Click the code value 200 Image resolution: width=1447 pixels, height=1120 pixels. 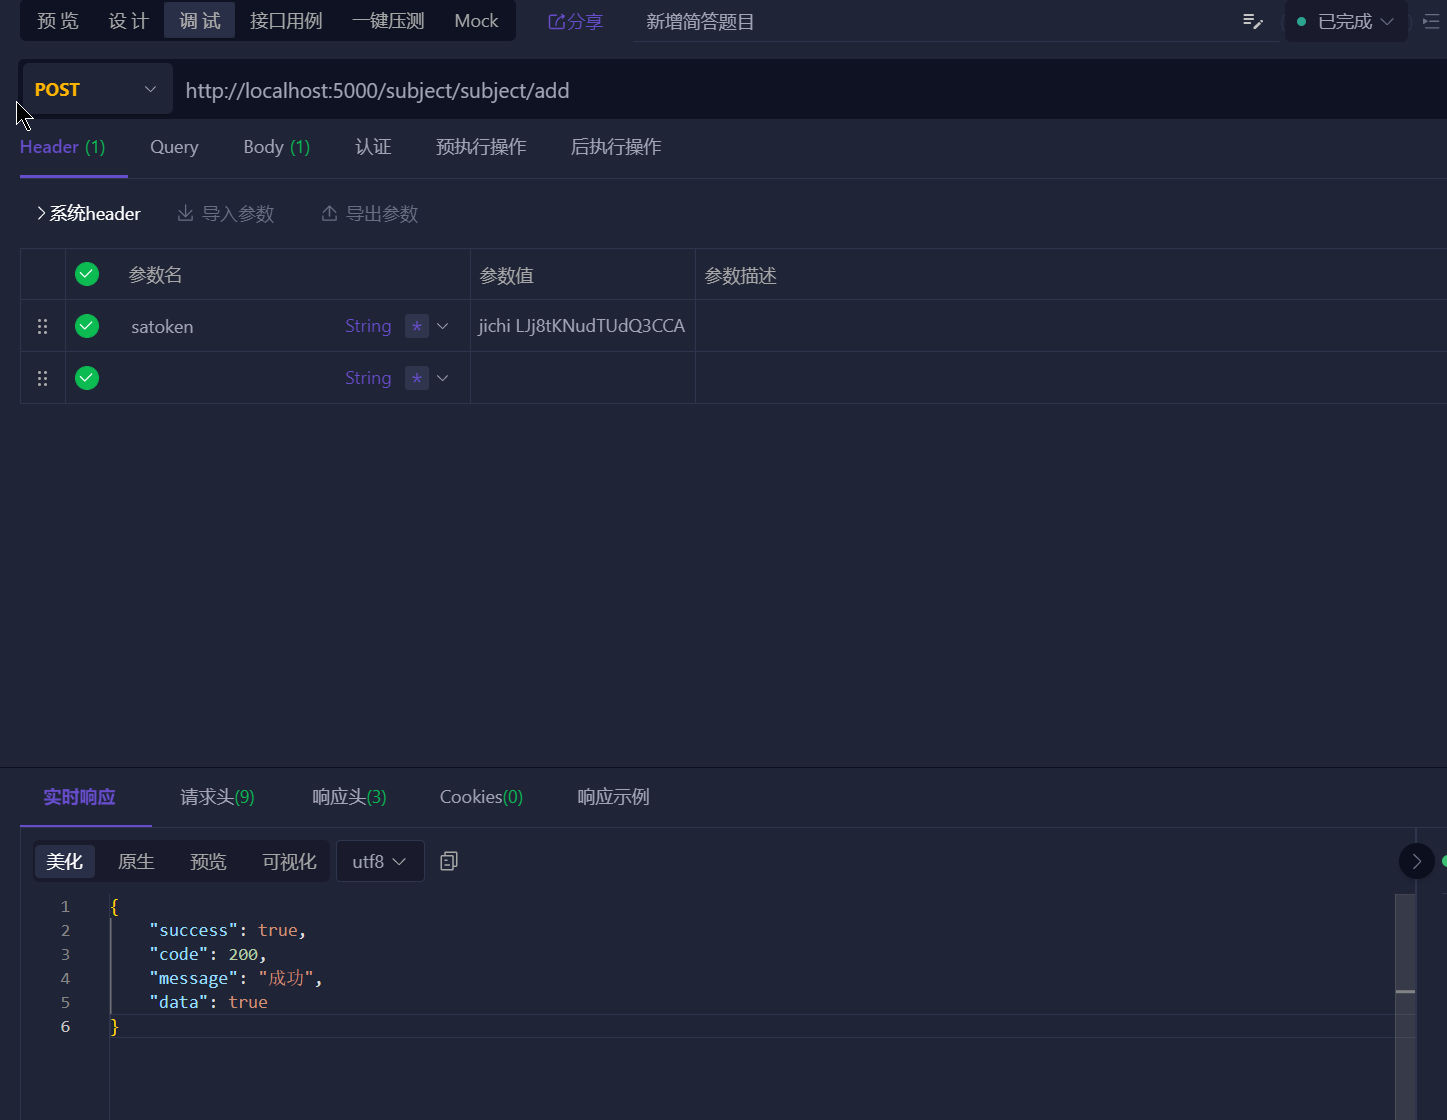coord(243,954)
